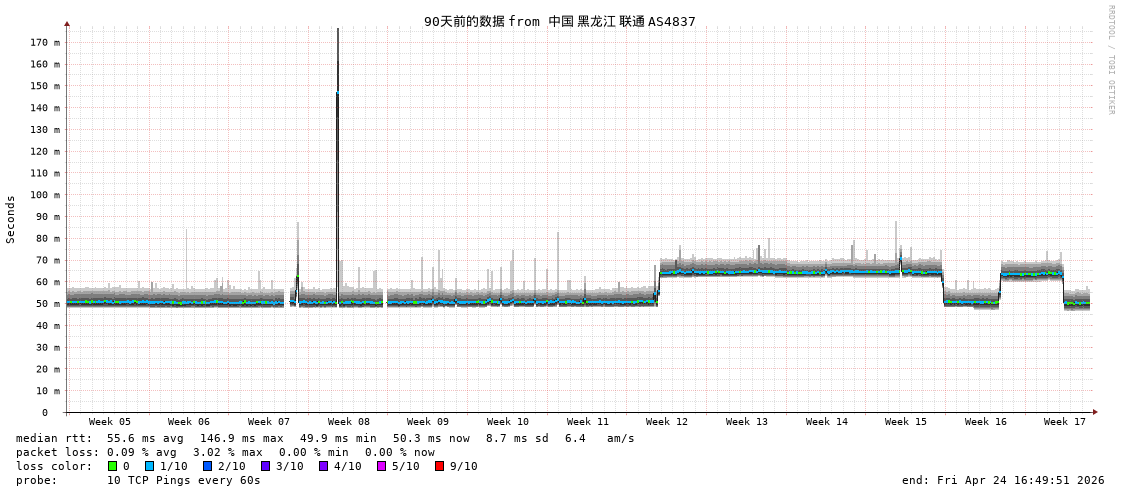
Task: Click the Week 16 x-axis label
Action: click(x=985, y=422)
